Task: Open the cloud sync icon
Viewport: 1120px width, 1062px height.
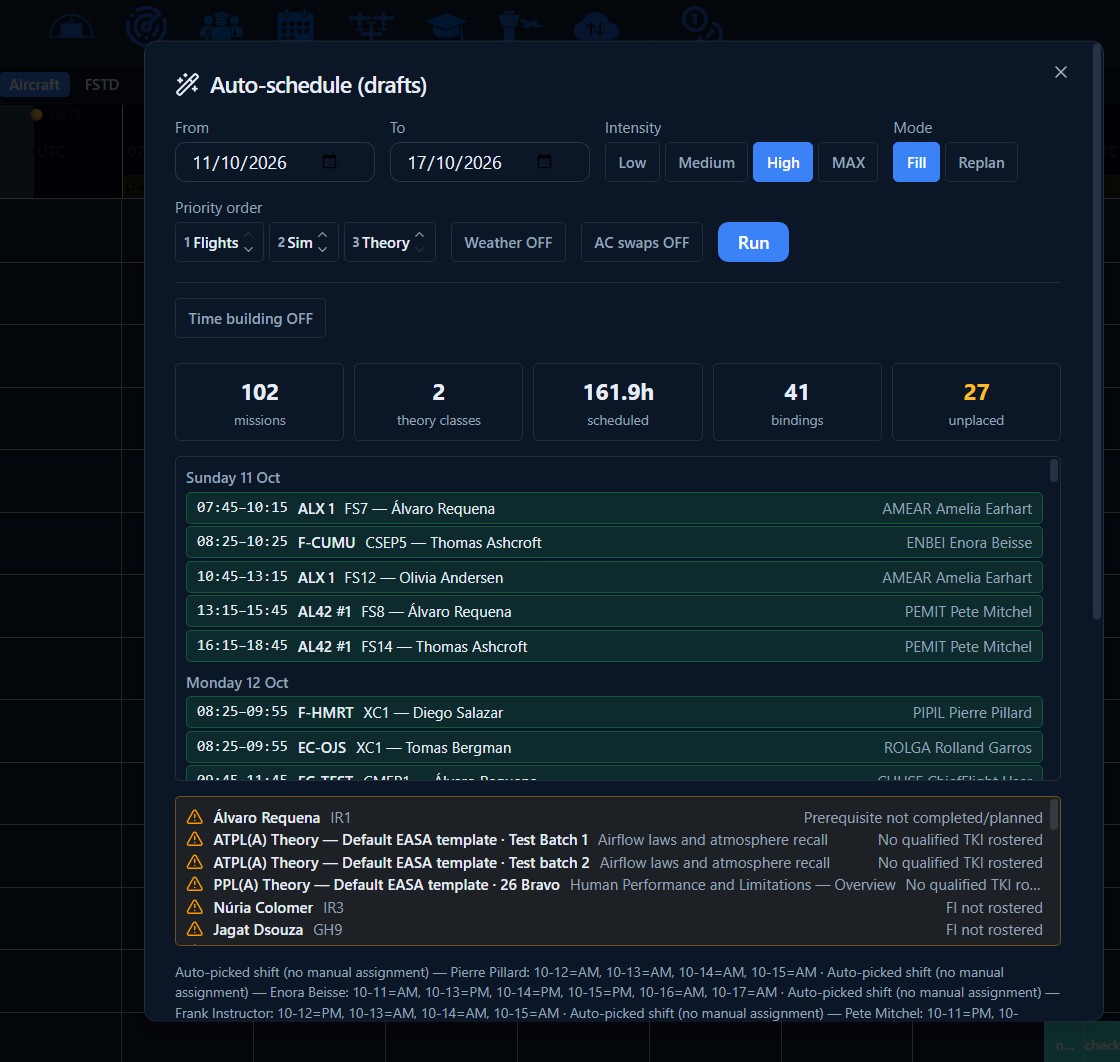Action: [x=596, y=26]
